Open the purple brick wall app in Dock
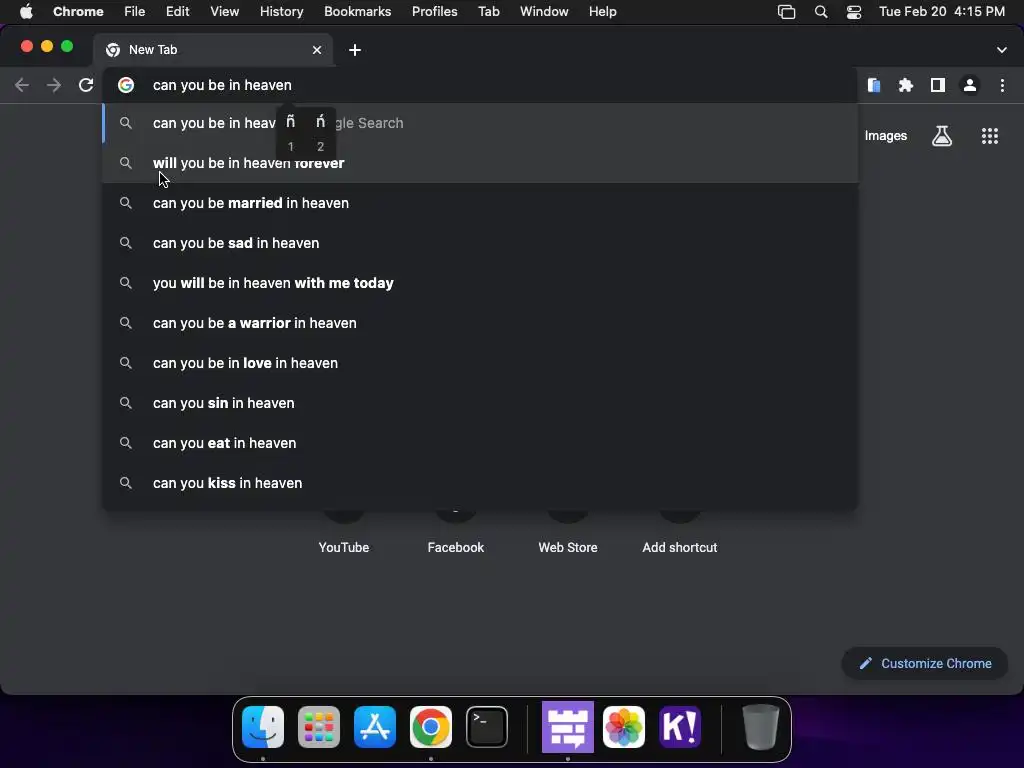The image size is (1024, 768). pos(568,727)
